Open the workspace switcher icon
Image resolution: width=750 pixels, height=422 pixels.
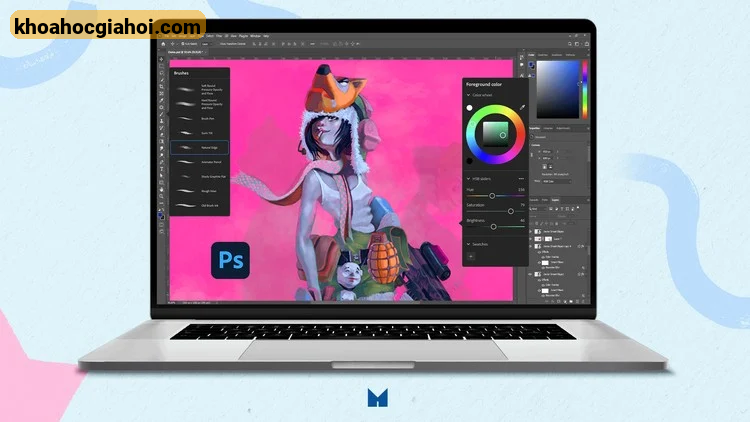pyautogui.click(x=577, y=44)
